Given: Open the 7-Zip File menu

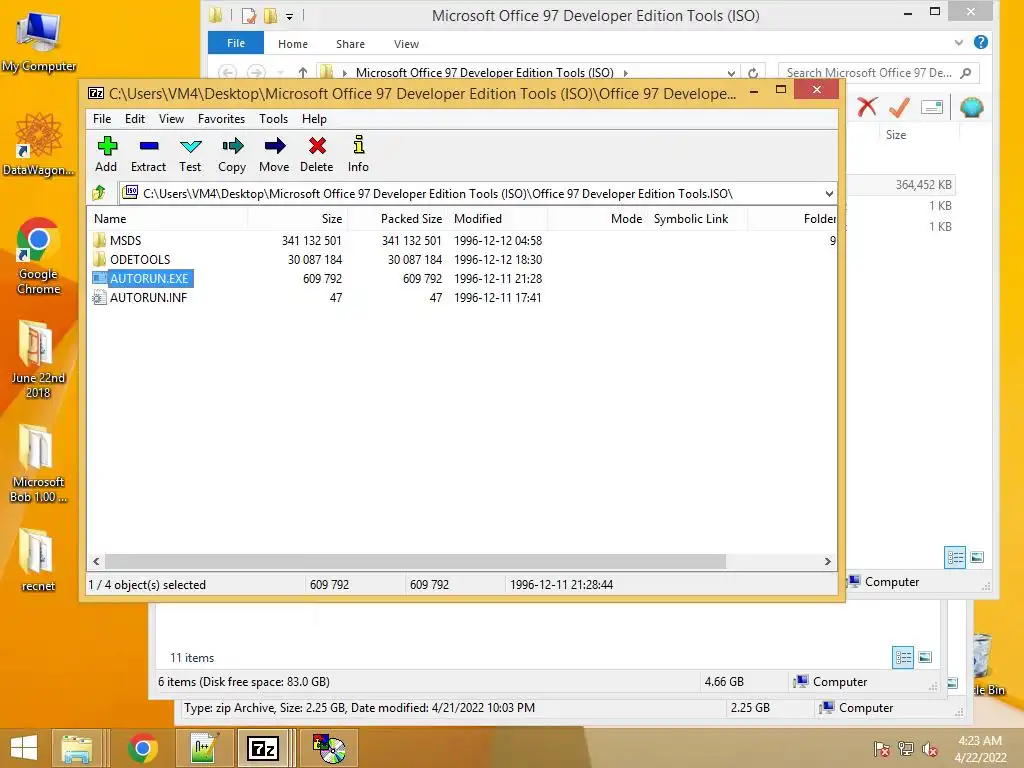Looking at the screenshot, I should click(102, 119).
